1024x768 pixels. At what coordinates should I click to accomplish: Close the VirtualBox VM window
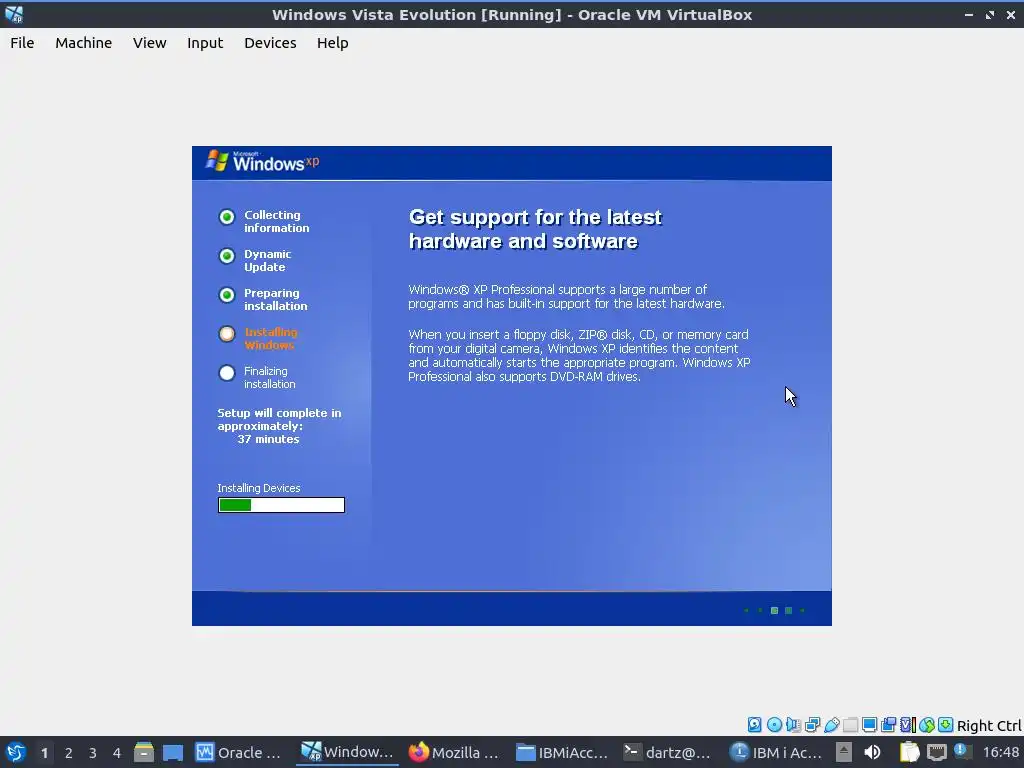(x=1011, y=14)
